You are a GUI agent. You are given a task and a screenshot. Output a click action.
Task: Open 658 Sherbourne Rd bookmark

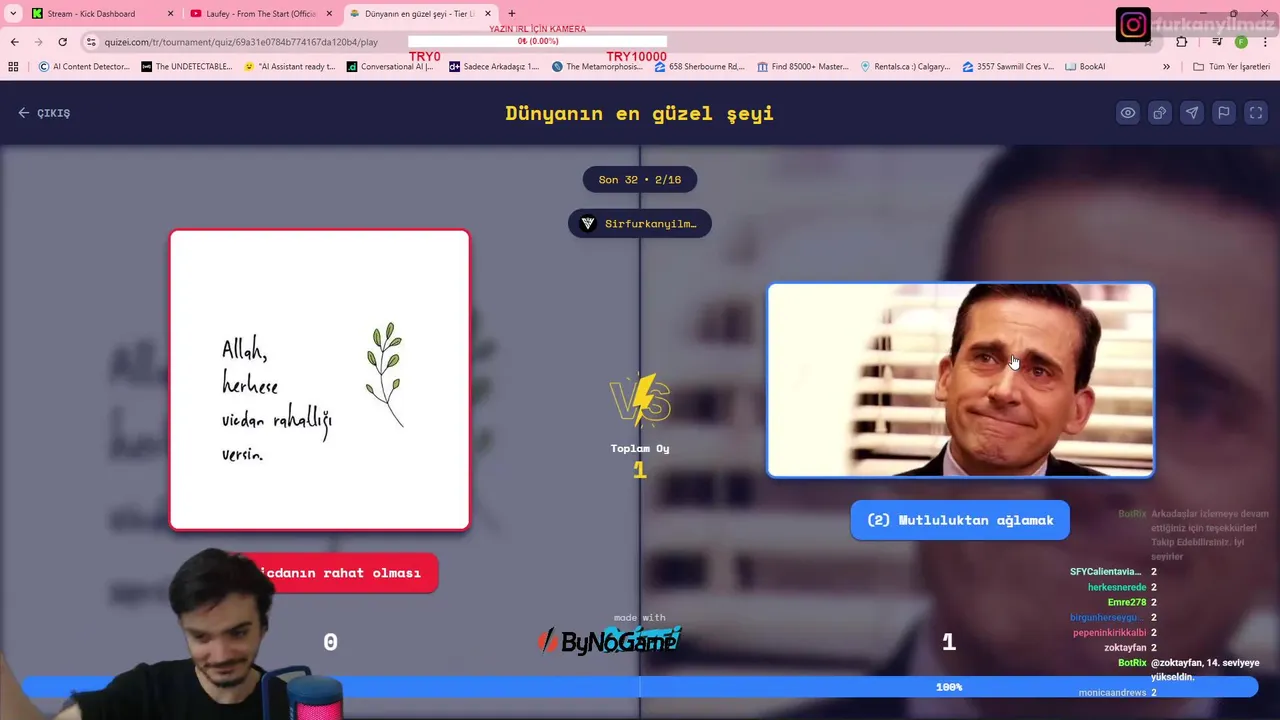point(700,67)
